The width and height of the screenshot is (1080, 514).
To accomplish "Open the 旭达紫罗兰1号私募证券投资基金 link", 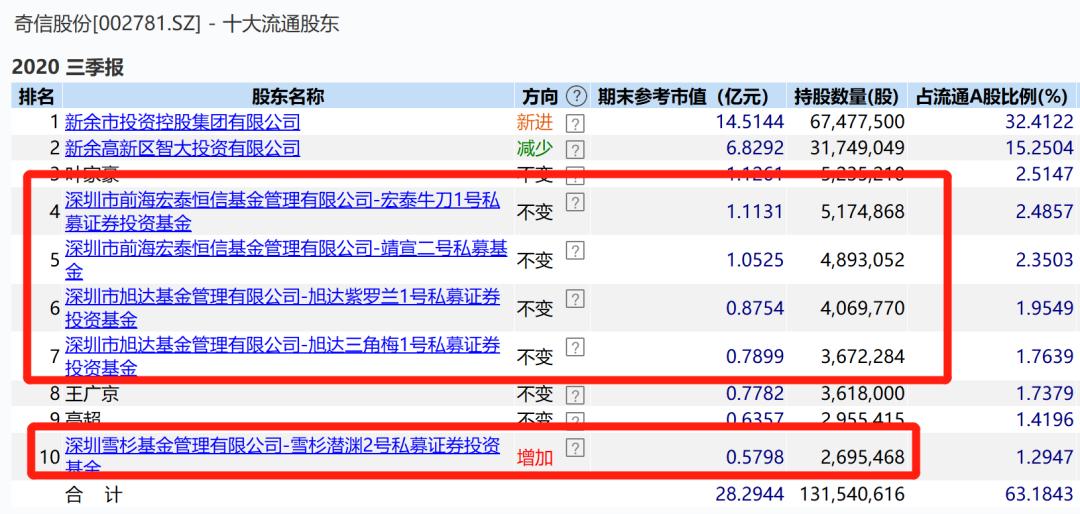I will click(x=283, y=308).
